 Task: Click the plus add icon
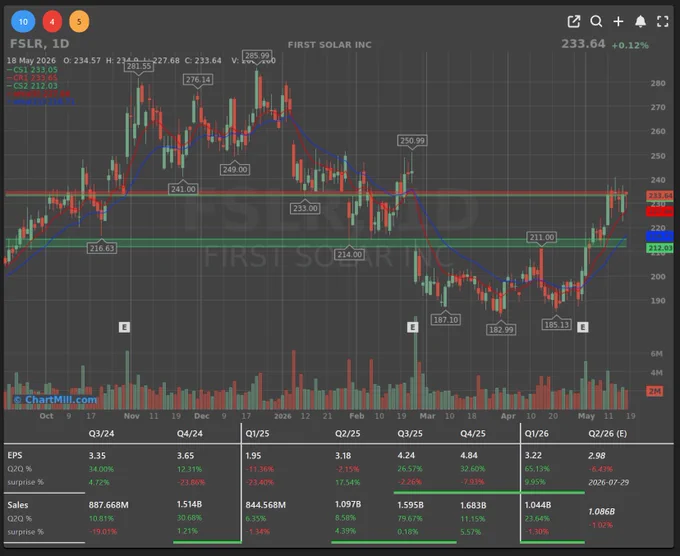[618, 21]
